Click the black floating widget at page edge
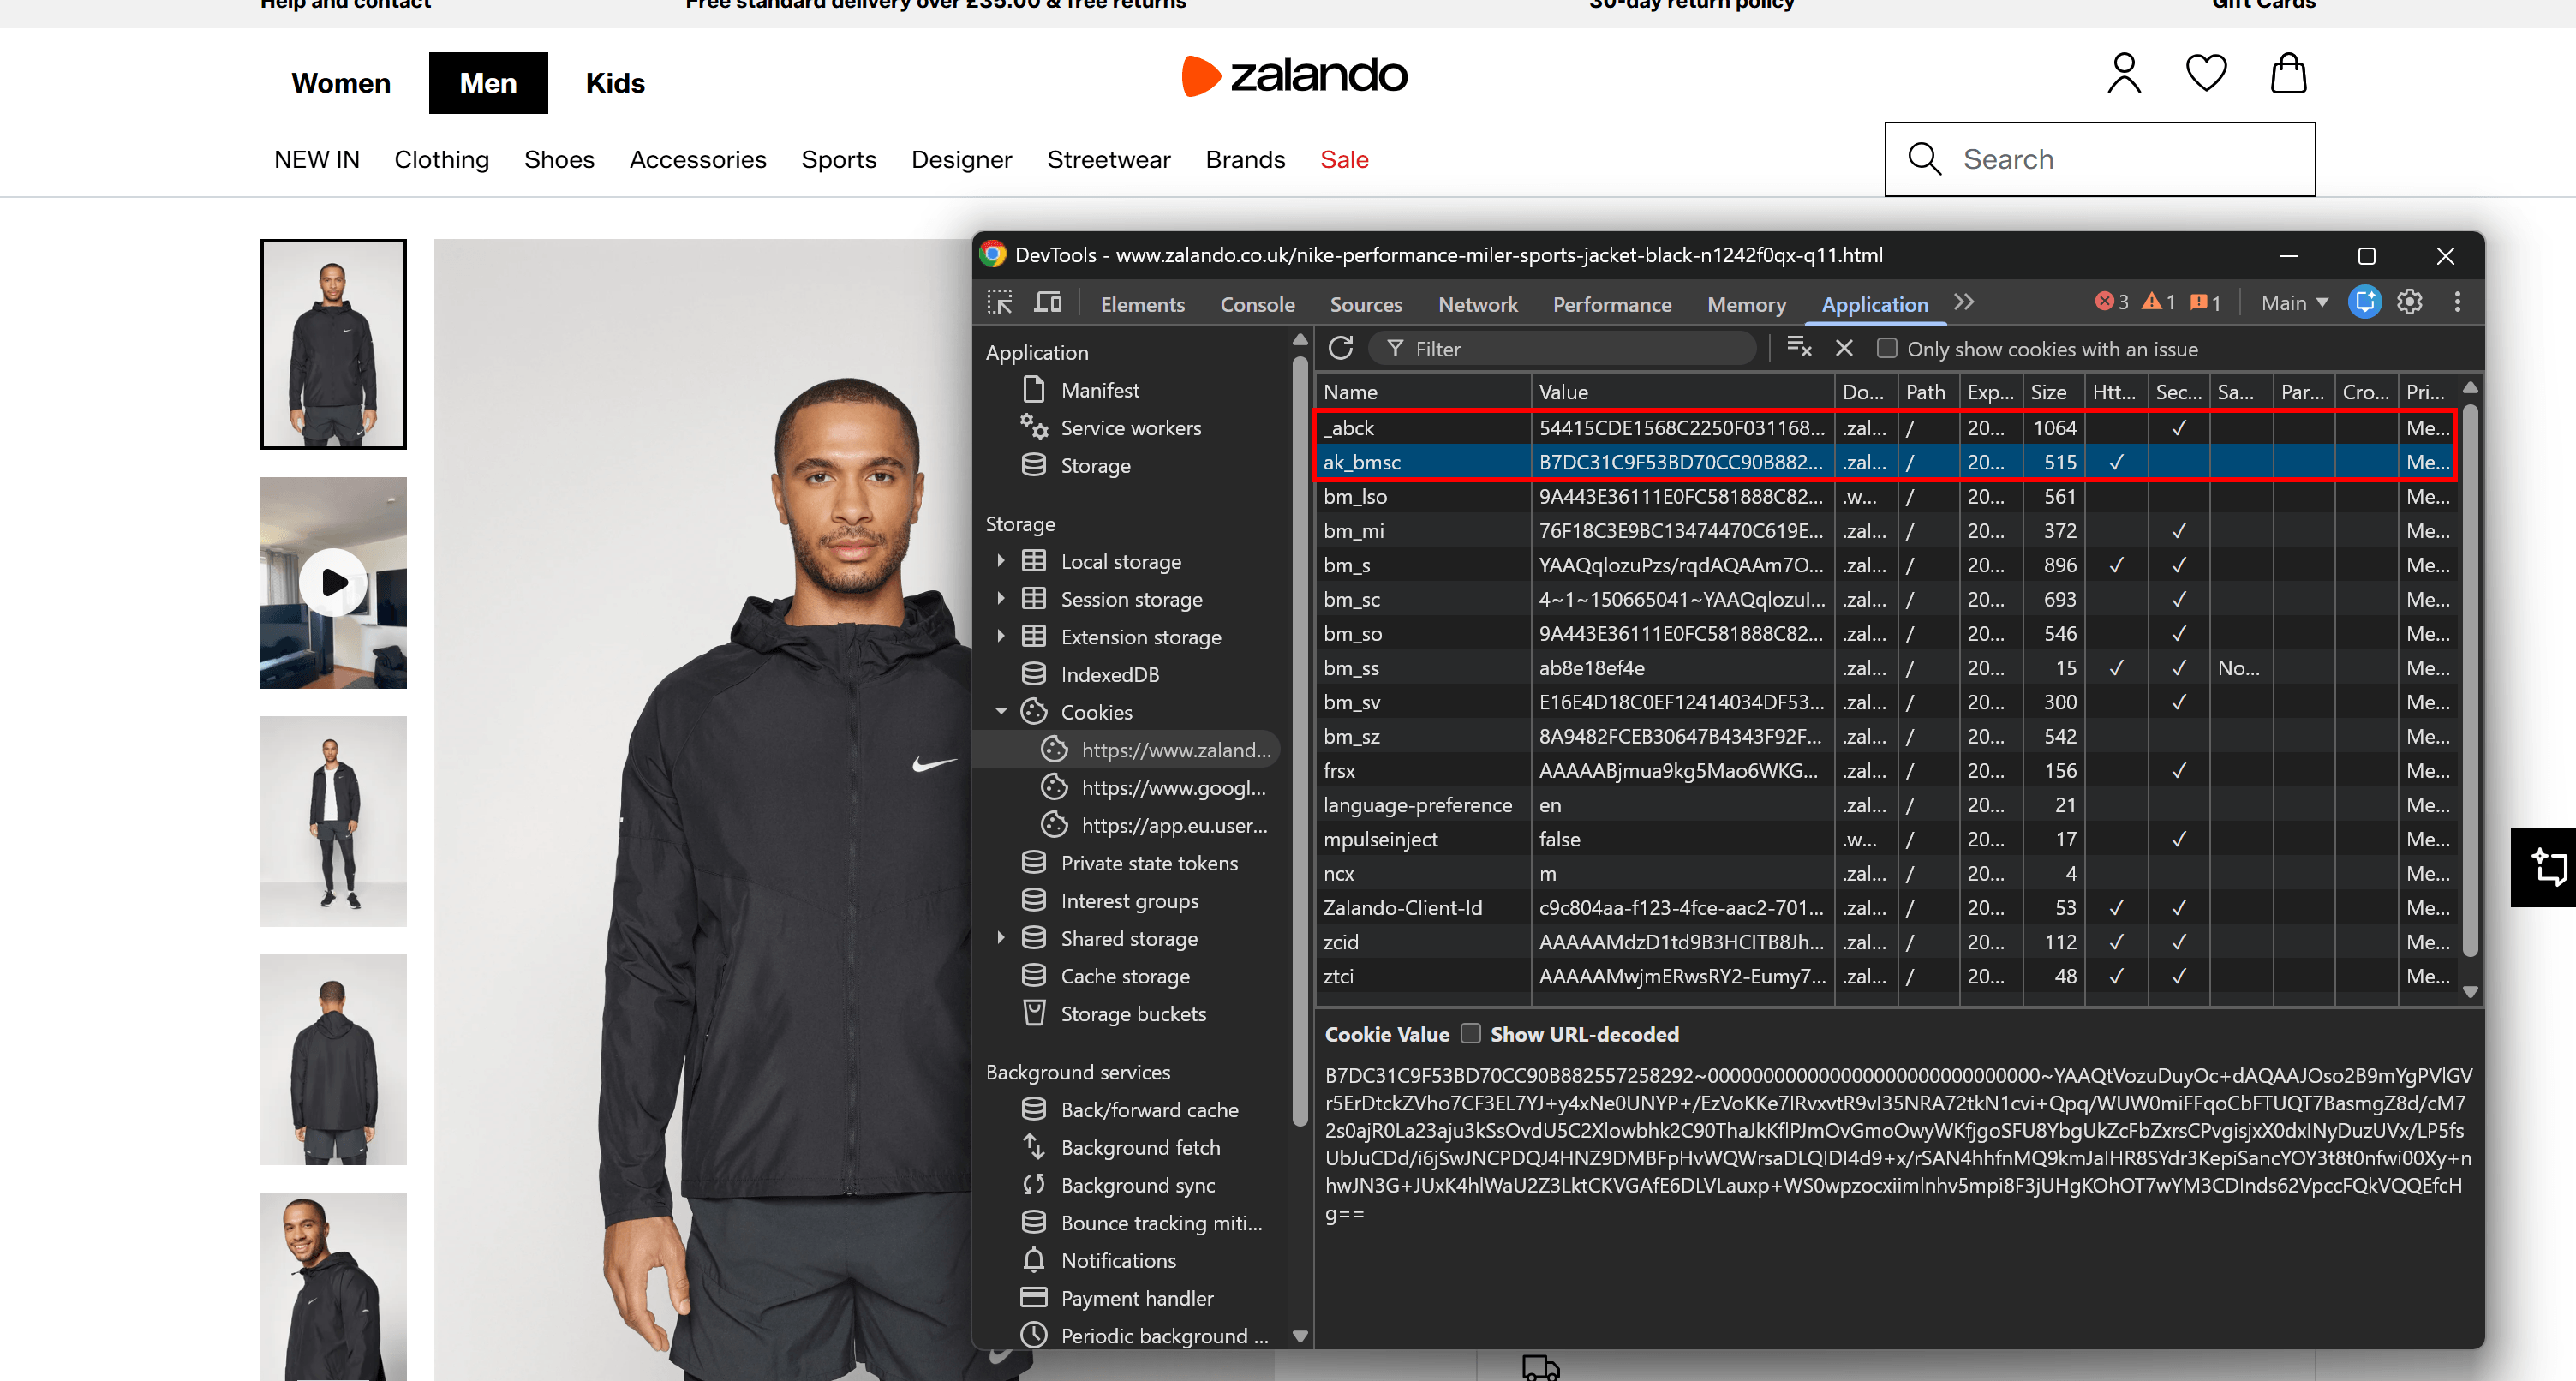 tap(2543, 867)
